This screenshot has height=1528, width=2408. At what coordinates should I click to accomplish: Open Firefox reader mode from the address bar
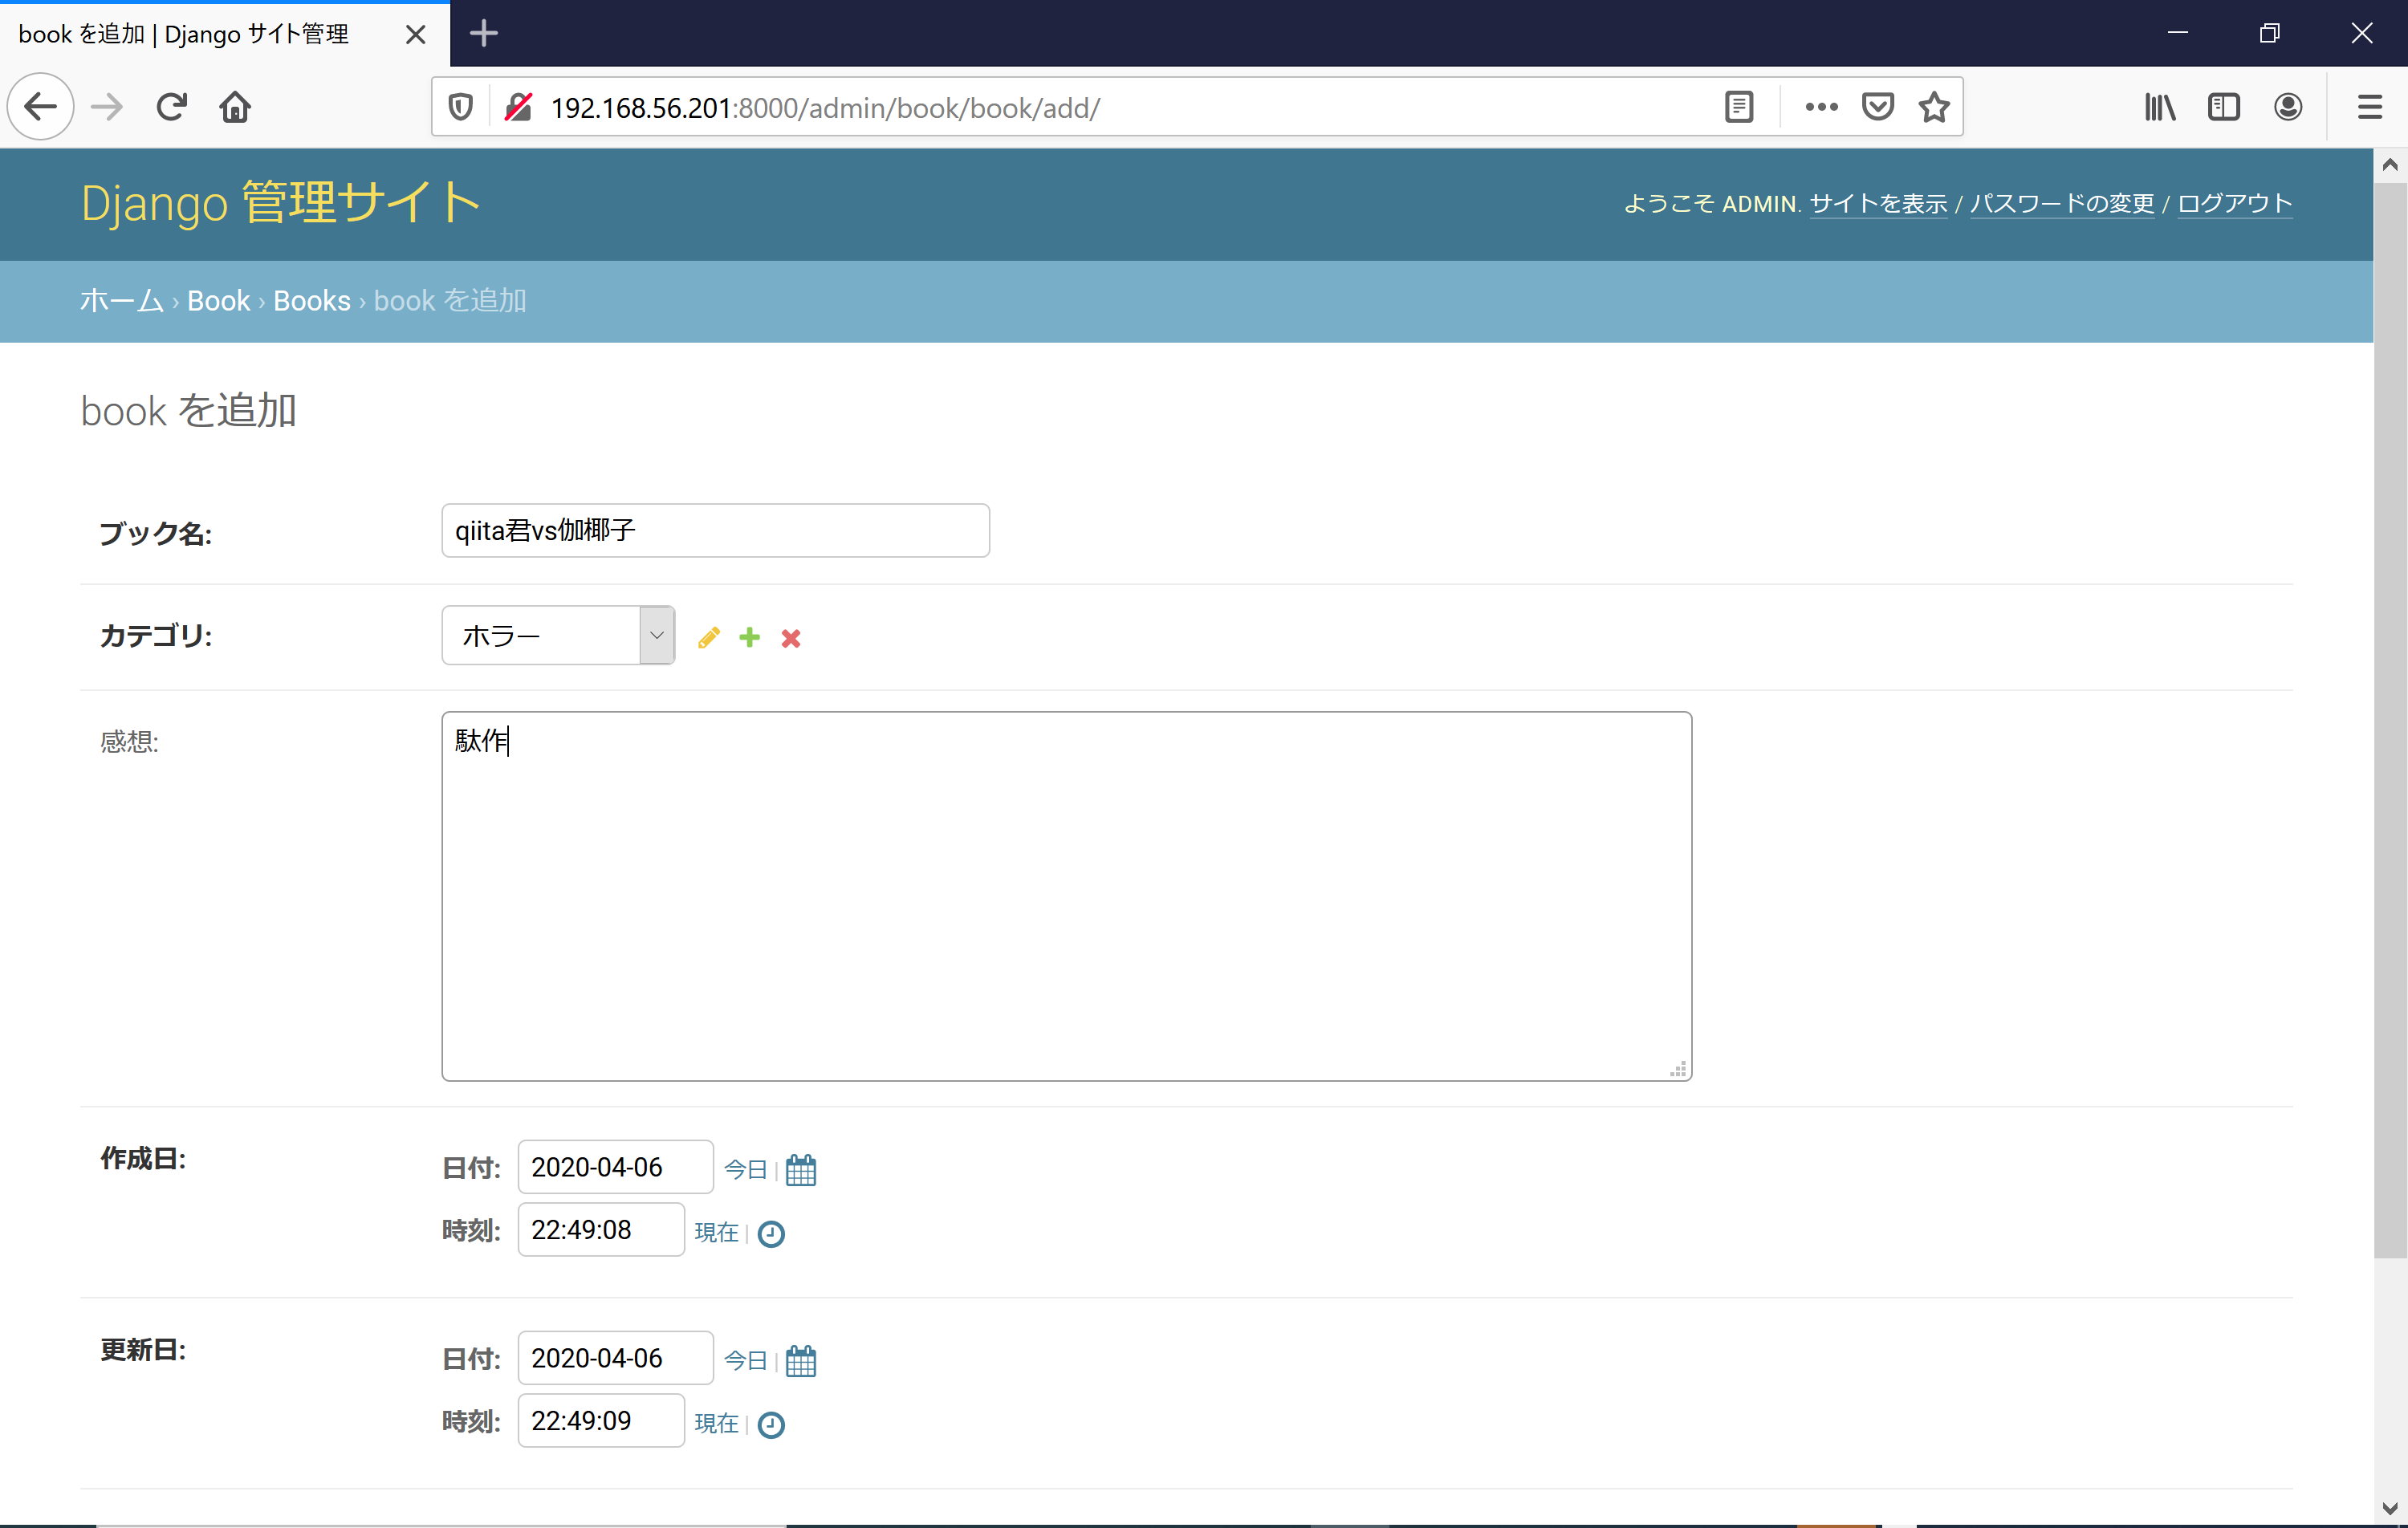[x=1740, y=107]
